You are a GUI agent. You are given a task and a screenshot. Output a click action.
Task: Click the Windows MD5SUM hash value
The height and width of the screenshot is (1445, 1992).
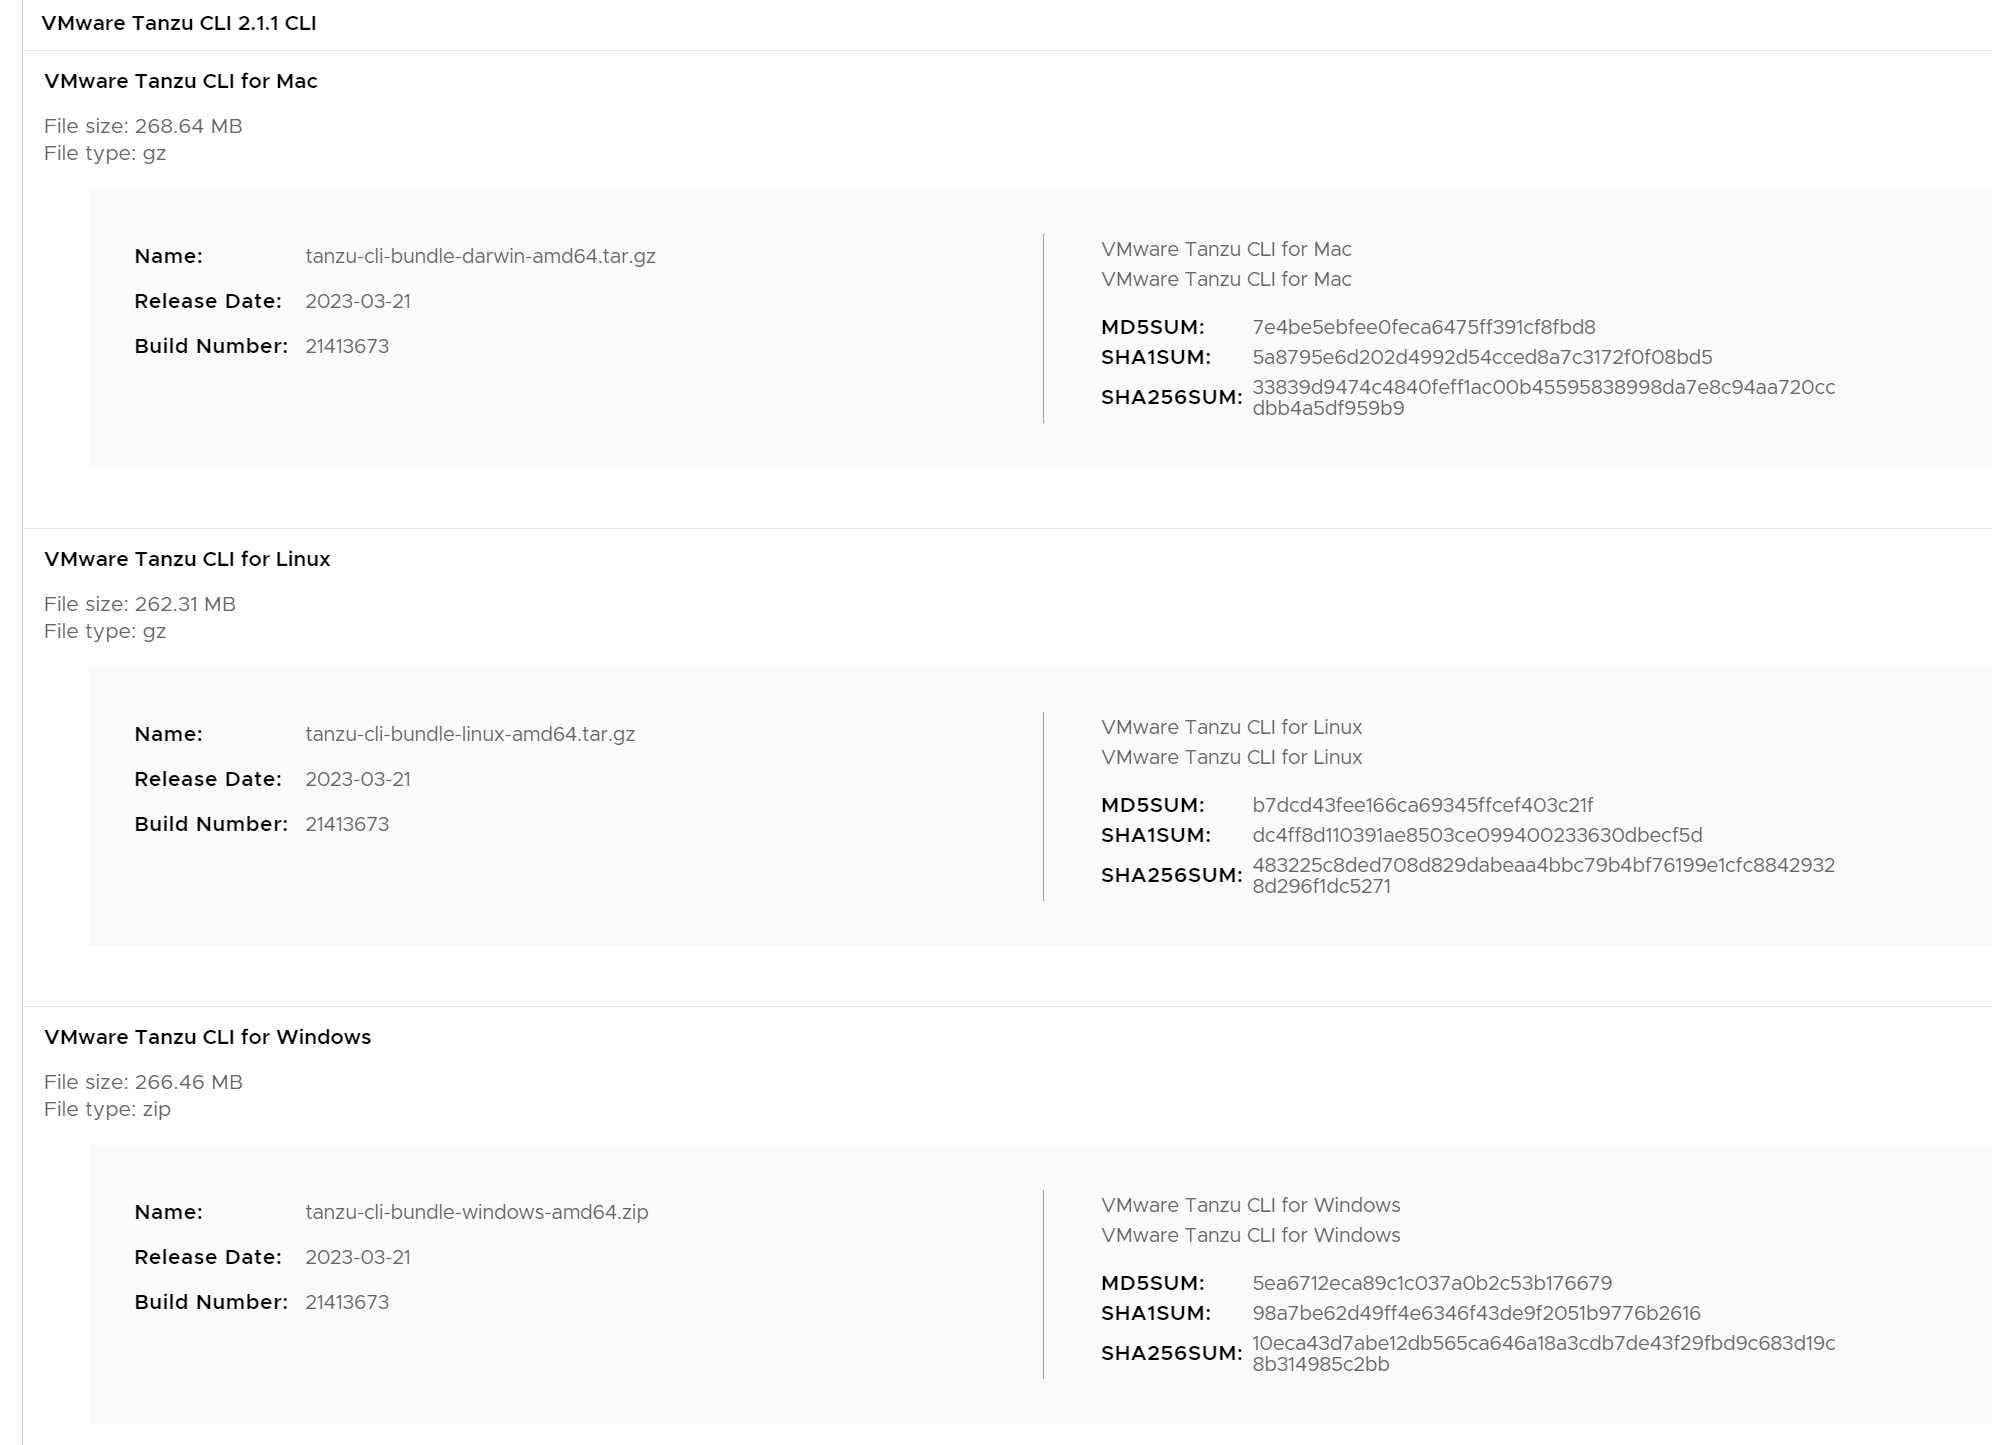(1432, 1283)
